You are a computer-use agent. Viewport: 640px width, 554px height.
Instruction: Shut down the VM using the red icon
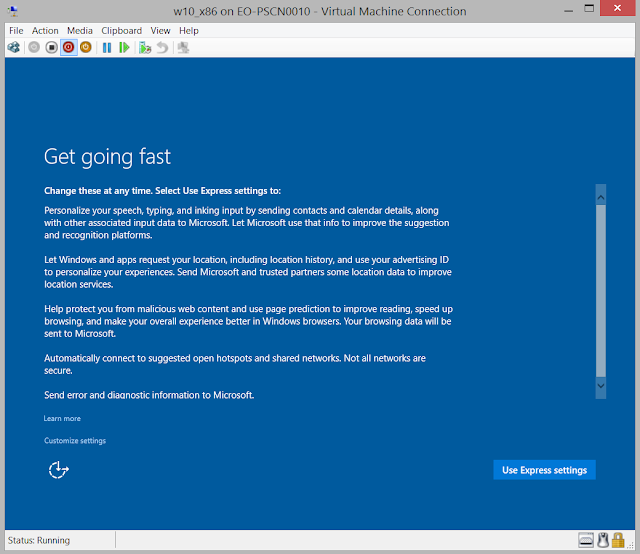(x=69, y=47)
